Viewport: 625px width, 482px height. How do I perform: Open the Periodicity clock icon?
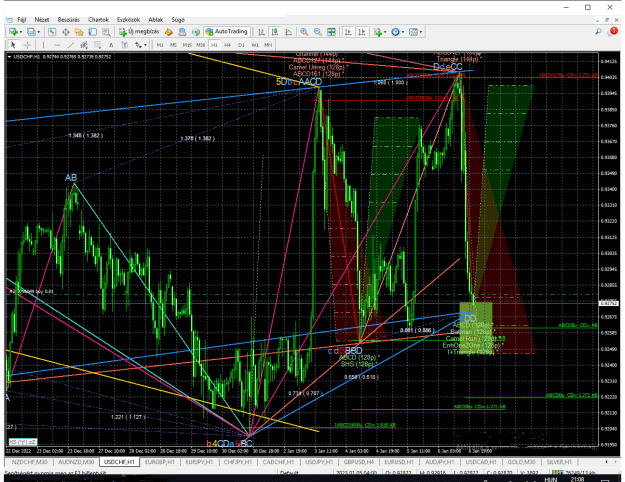pyautogui.click(x=395, y=32)
